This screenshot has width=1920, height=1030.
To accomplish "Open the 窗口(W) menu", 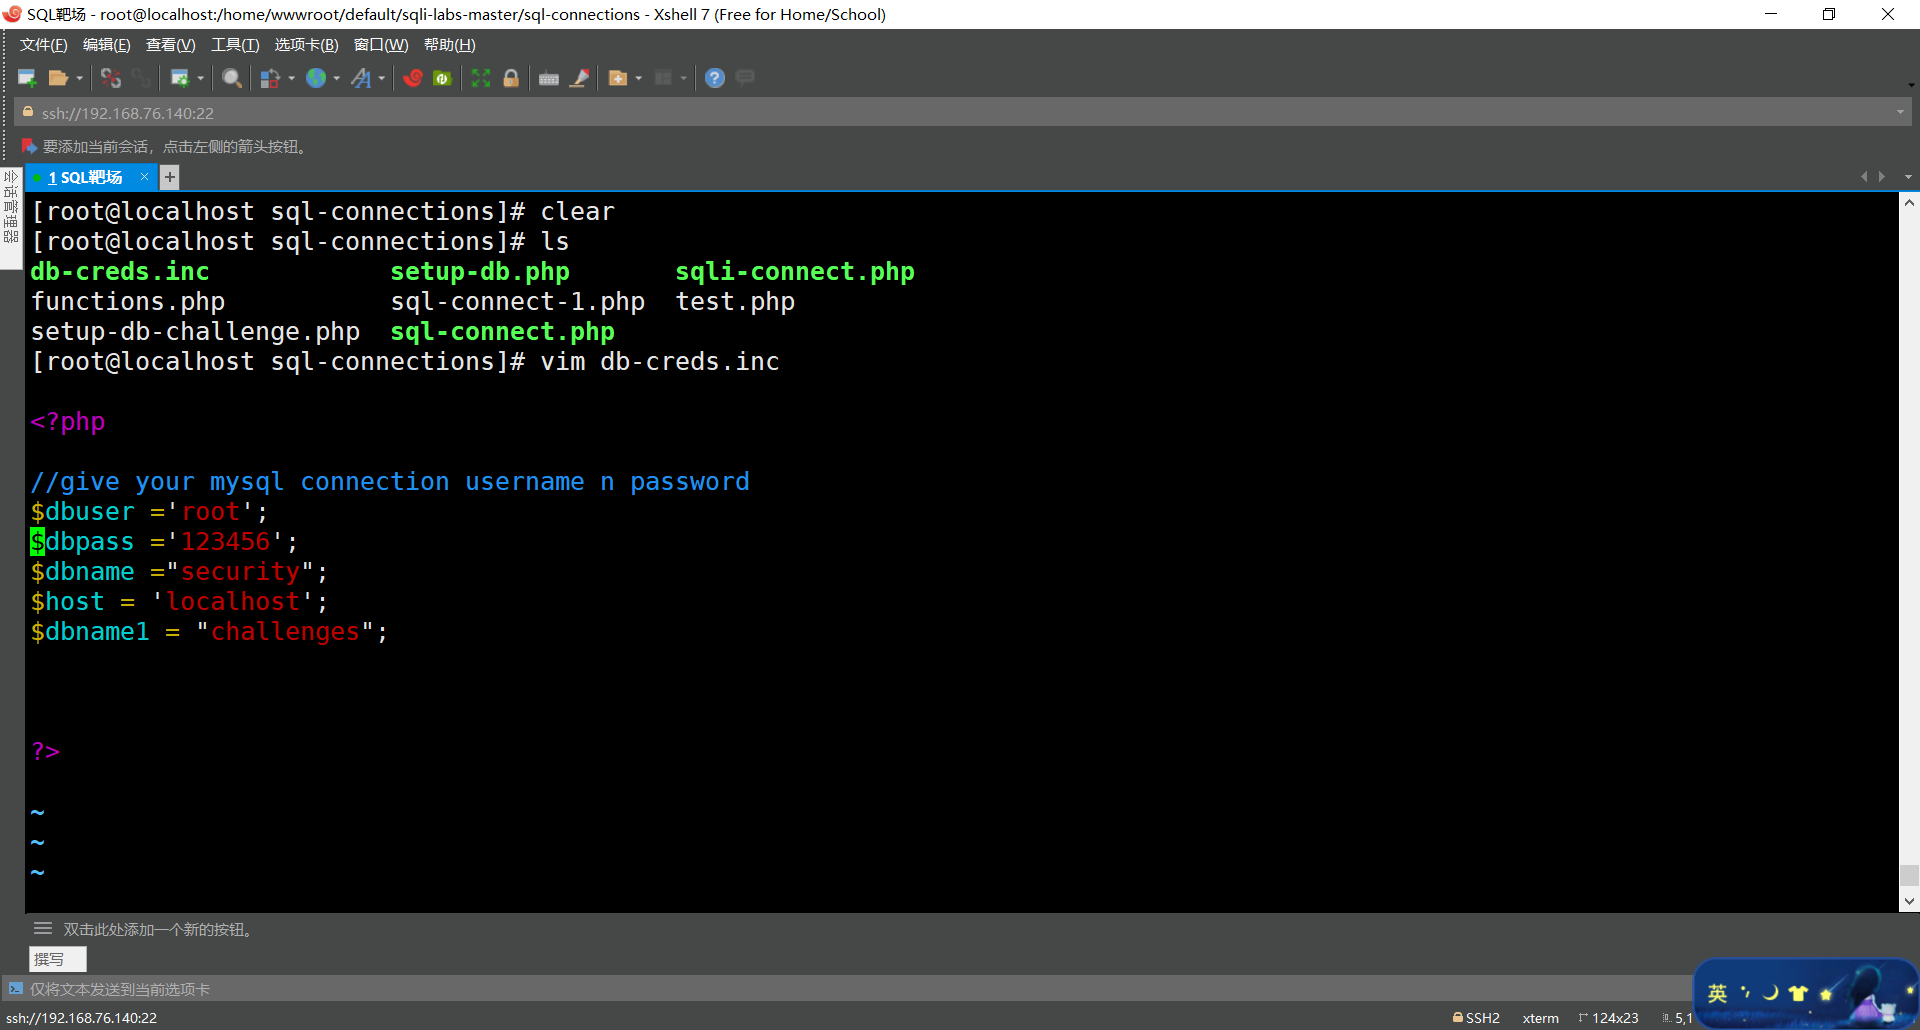I will pyautogui.click(x=381, y=45).
